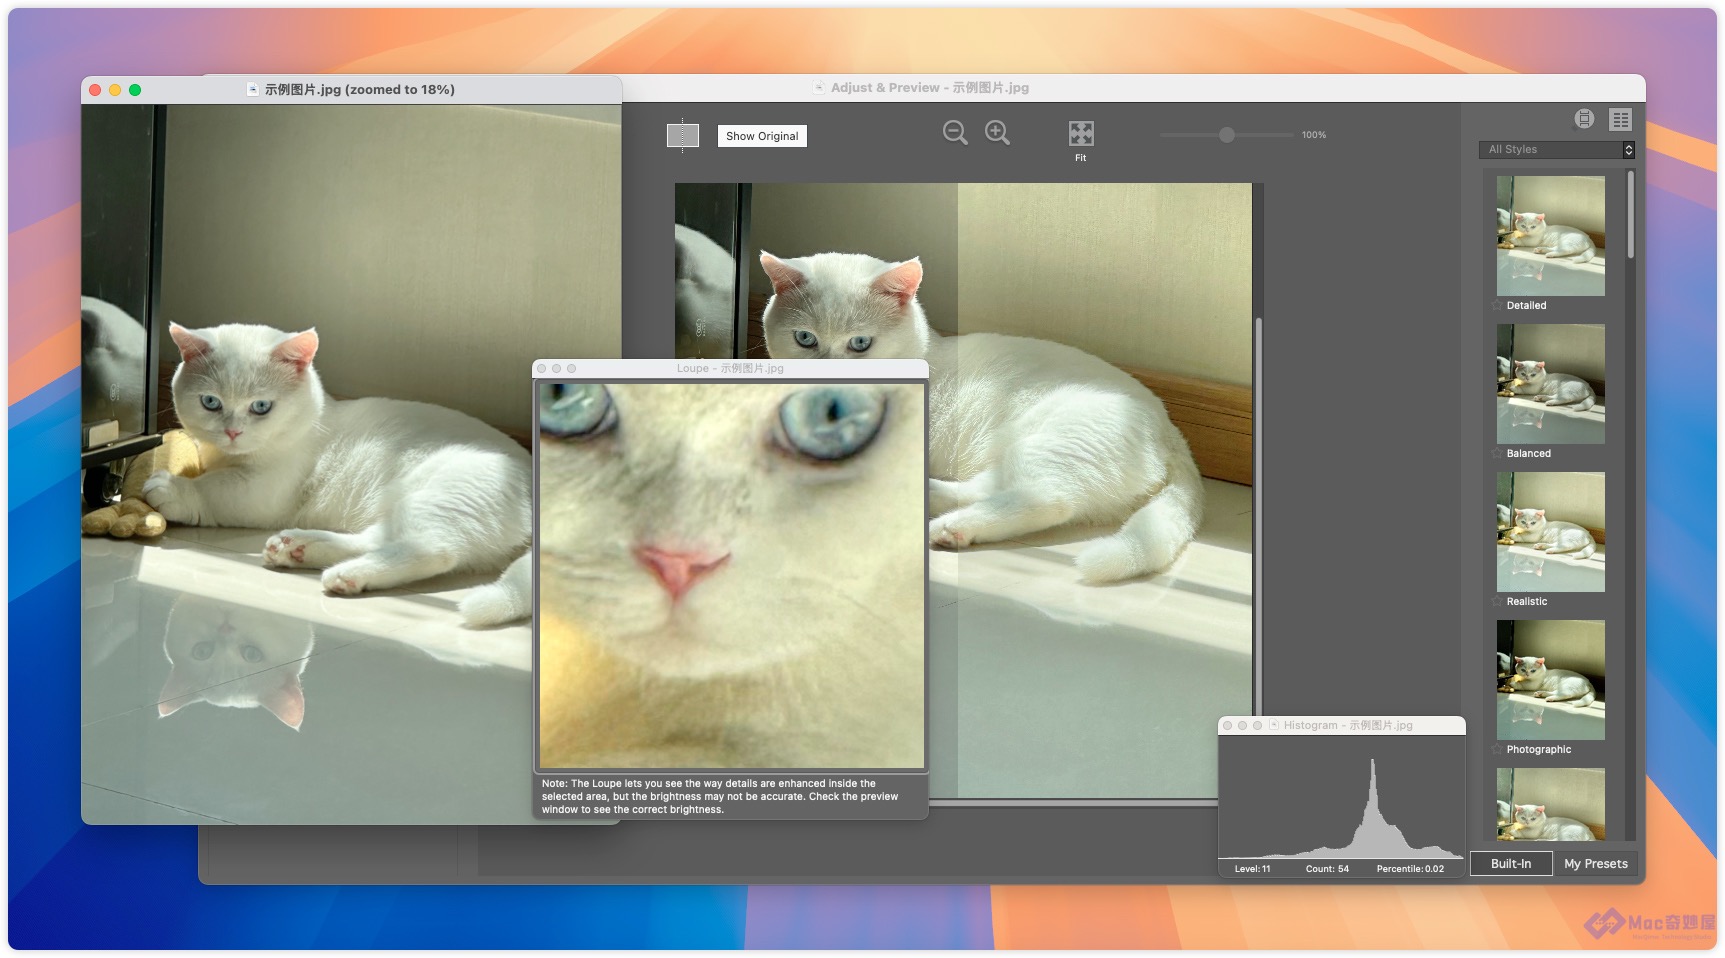Click the partially visible fifth preset thumbnail
Viewport: 1725px width, 958px height.
coord(1551,804)
